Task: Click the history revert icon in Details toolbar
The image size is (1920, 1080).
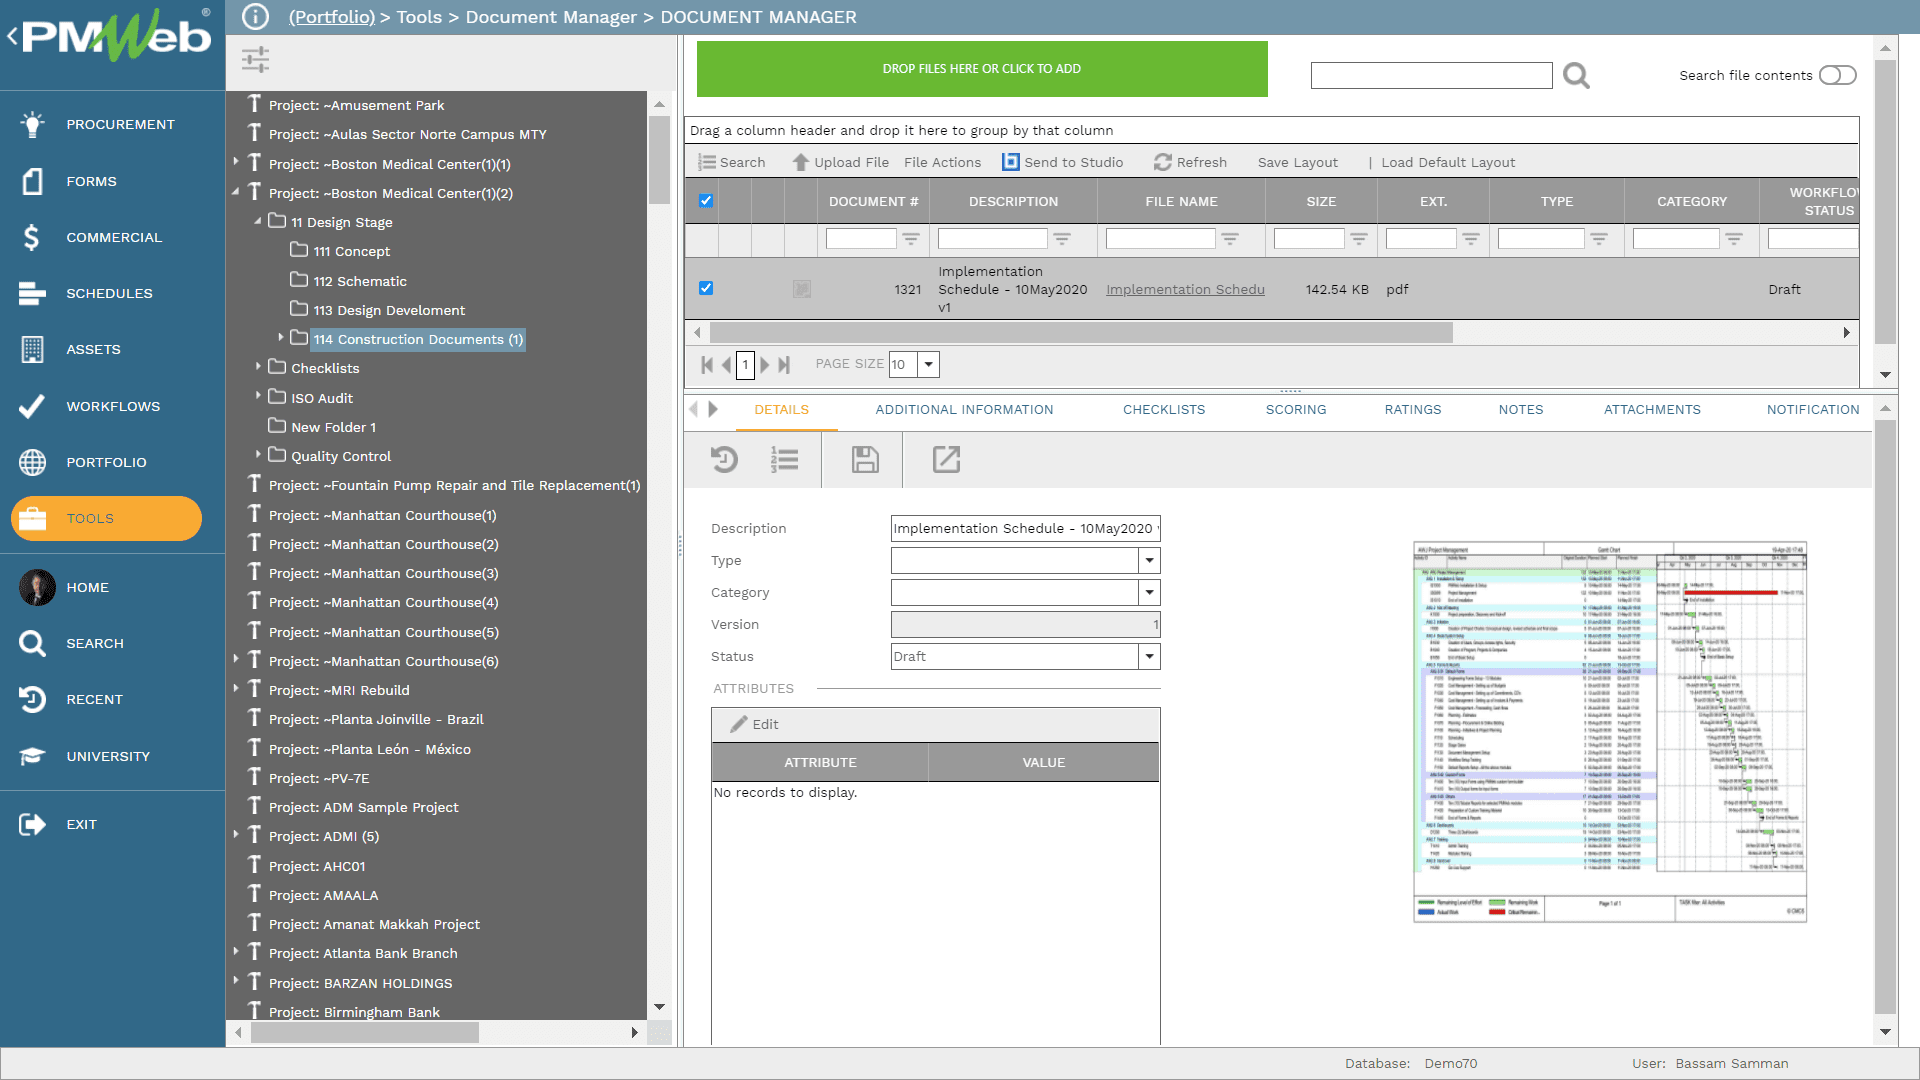Action: click(x=724, y=460)
